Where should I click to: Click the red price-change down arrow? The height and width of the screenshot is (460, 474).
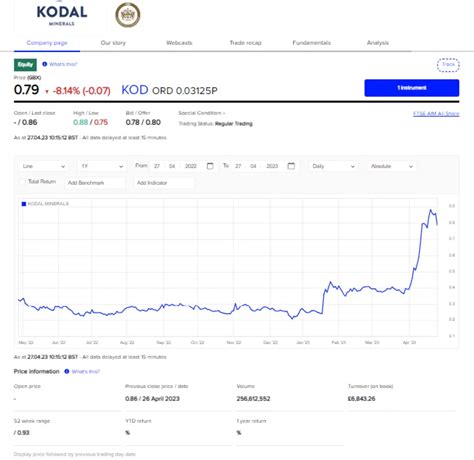coord(47,92)
